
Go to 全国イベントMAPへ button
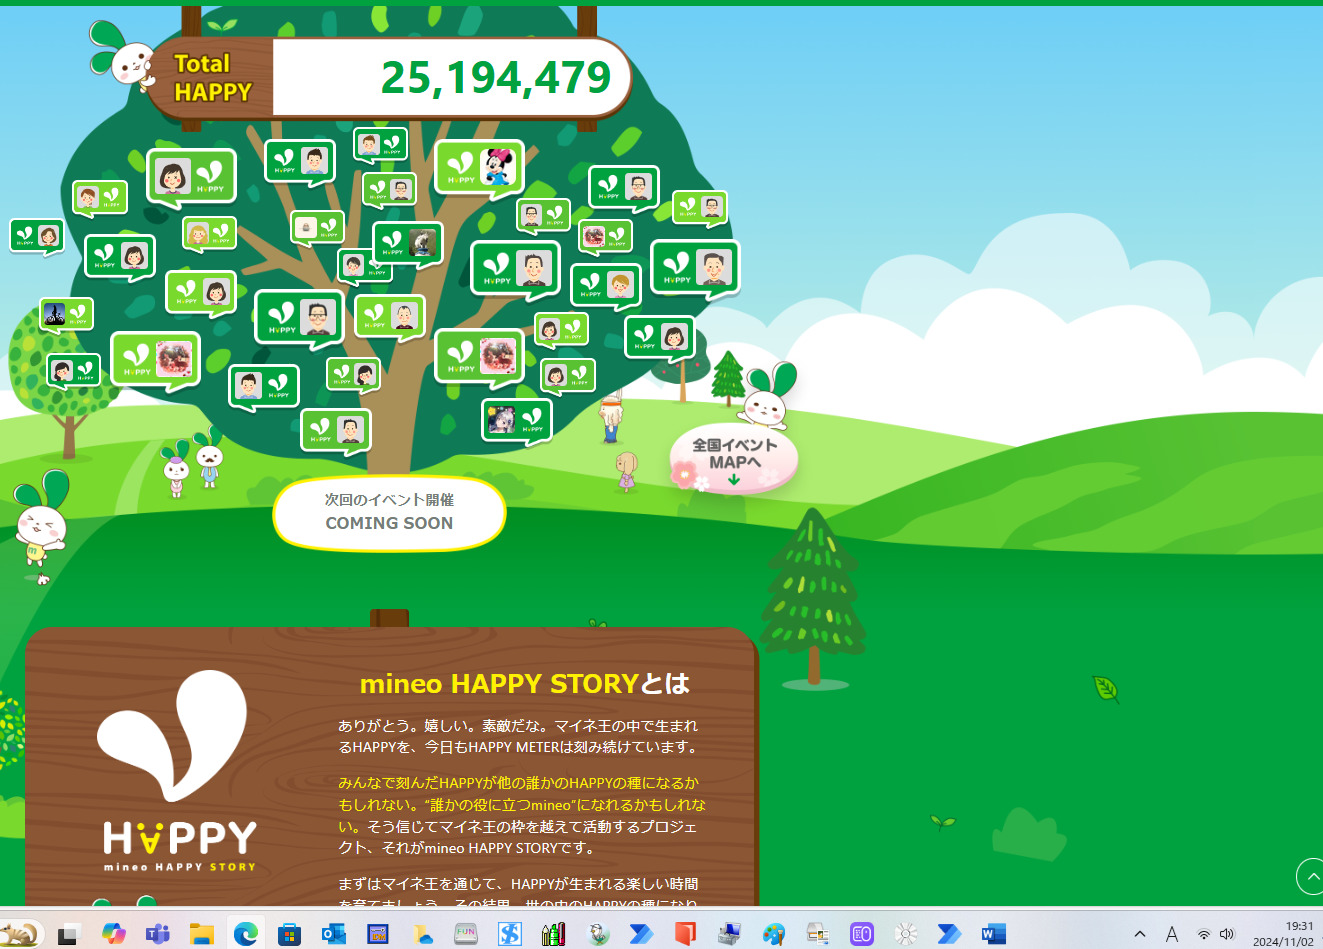[x=734, y=459]
